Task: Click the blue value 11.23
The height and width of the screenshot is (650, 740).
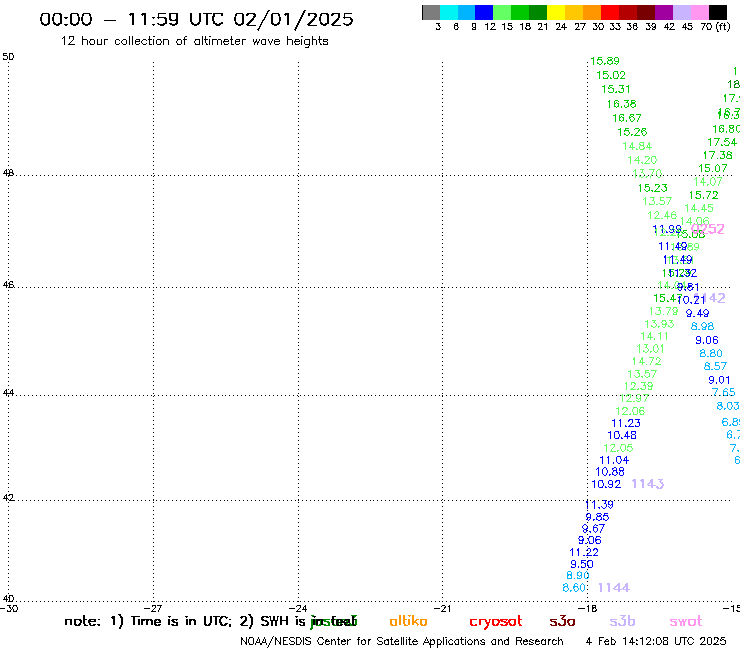Action: (626, 424)
